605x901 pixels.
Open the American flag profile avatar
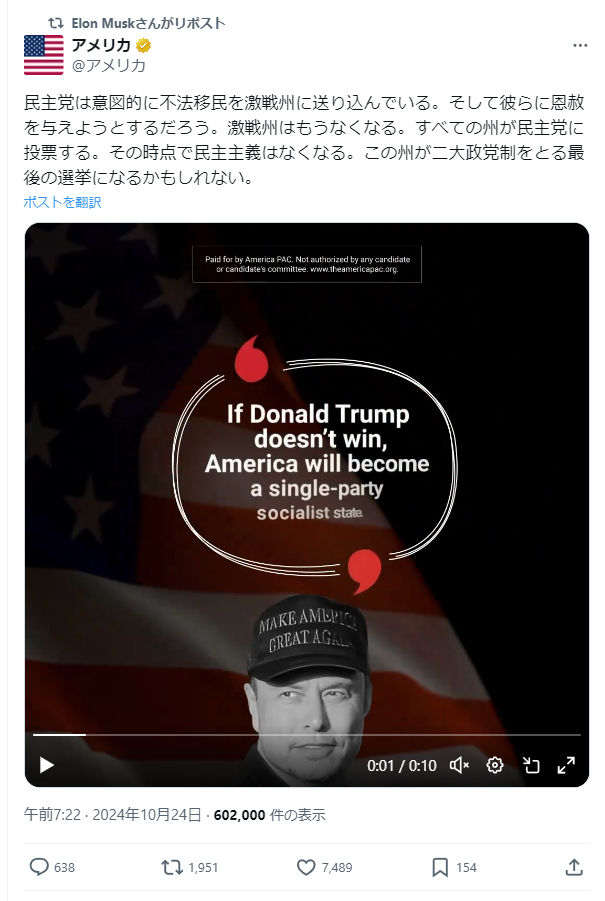(44, 55)
